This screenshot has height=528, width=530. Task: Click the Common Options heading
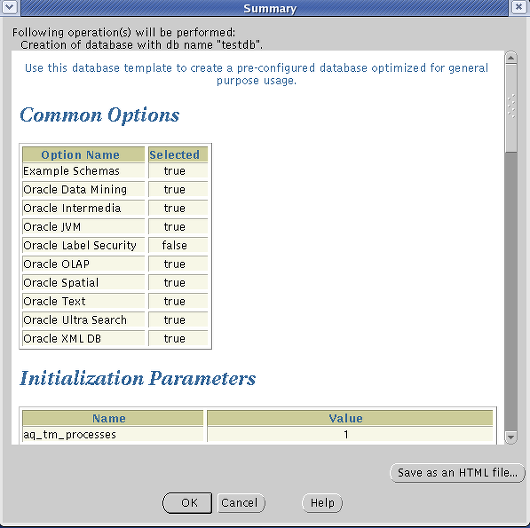click(x=99, y=115)
